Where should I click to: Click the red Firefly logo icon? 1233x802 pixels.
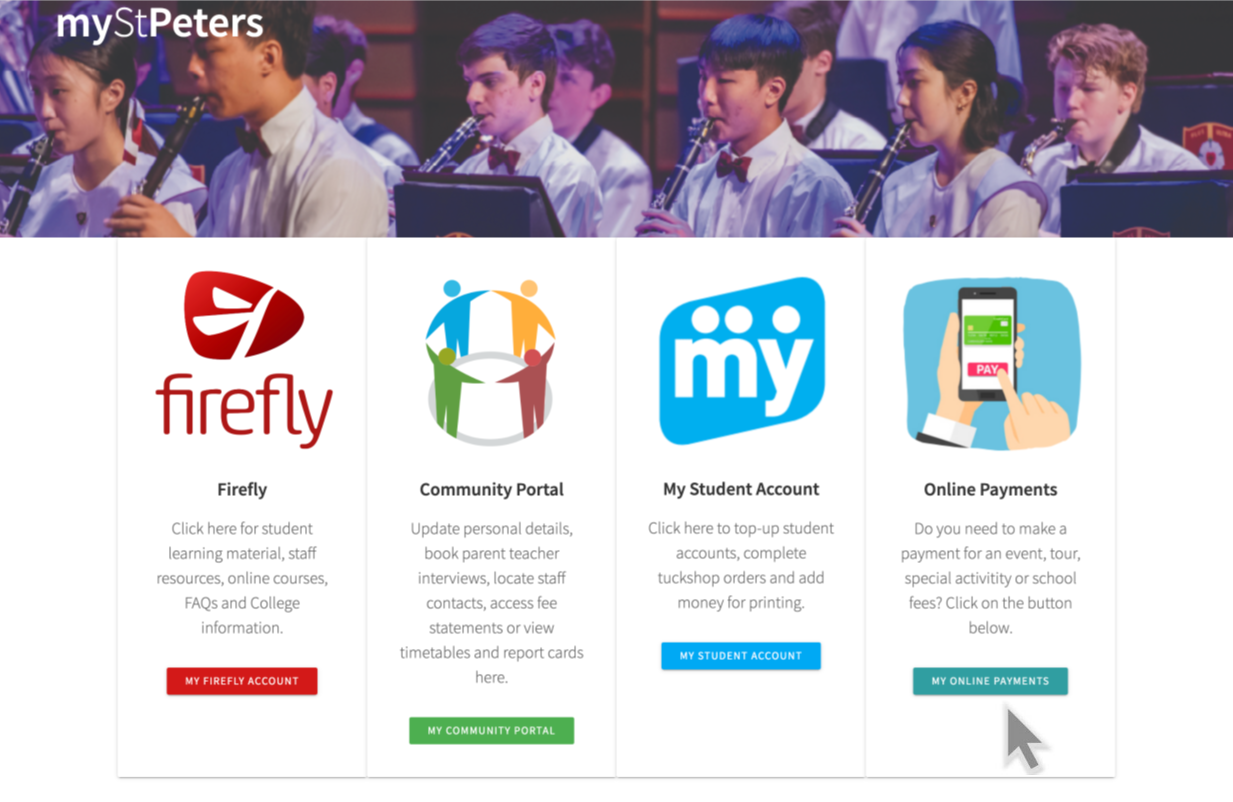click(x=244, y=315)
